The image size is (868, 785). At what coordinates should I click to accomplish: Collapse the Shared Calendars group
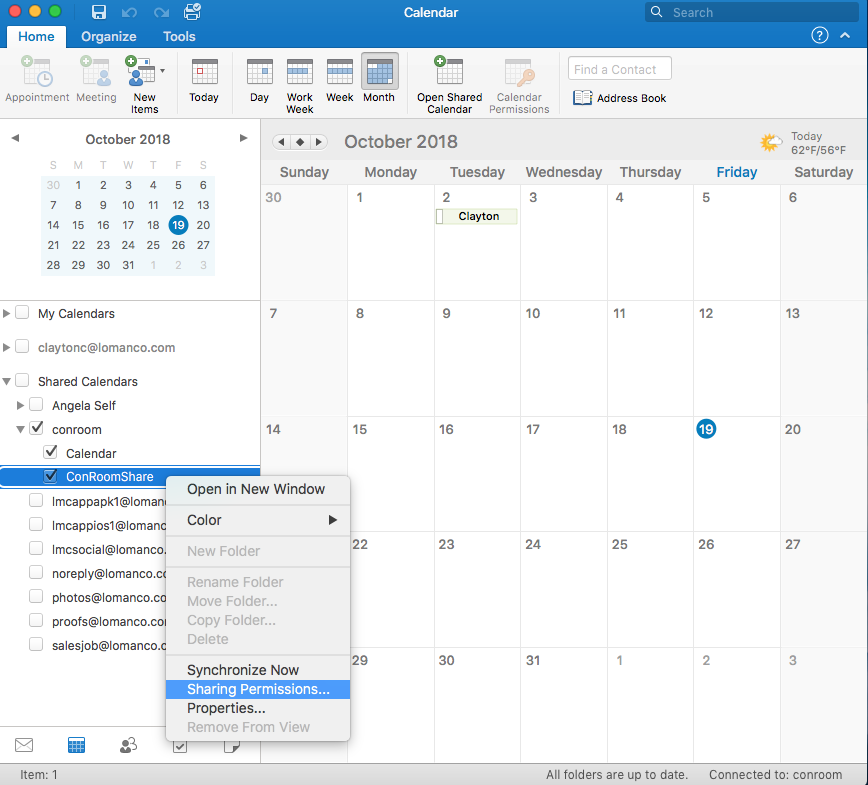point(8,381)
